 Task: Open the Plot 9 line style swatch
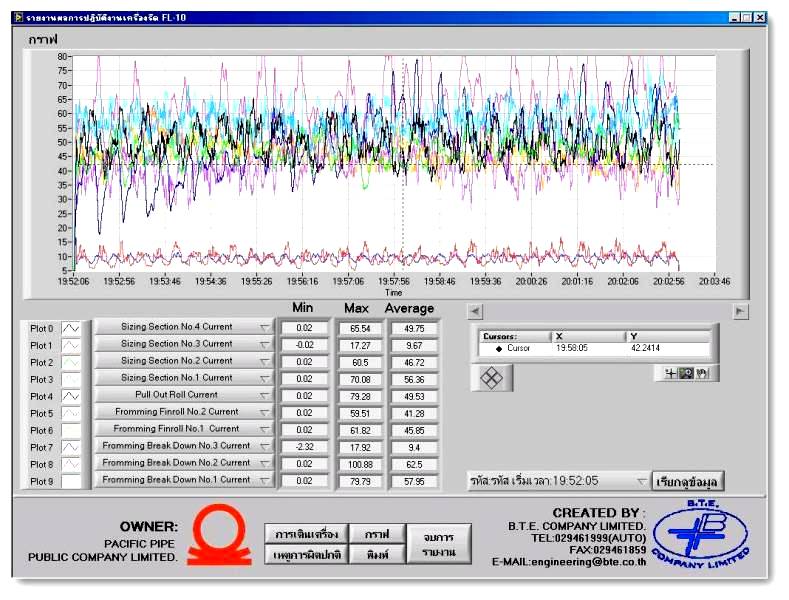pyautogui.click(x=70, y=481)
